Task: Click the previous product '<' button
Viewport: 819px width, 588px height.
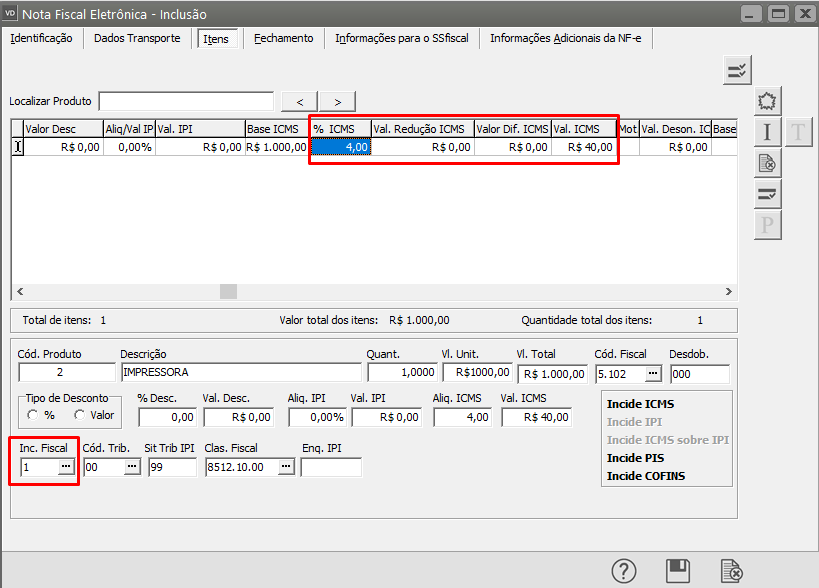Action: (x=300, y=101)
